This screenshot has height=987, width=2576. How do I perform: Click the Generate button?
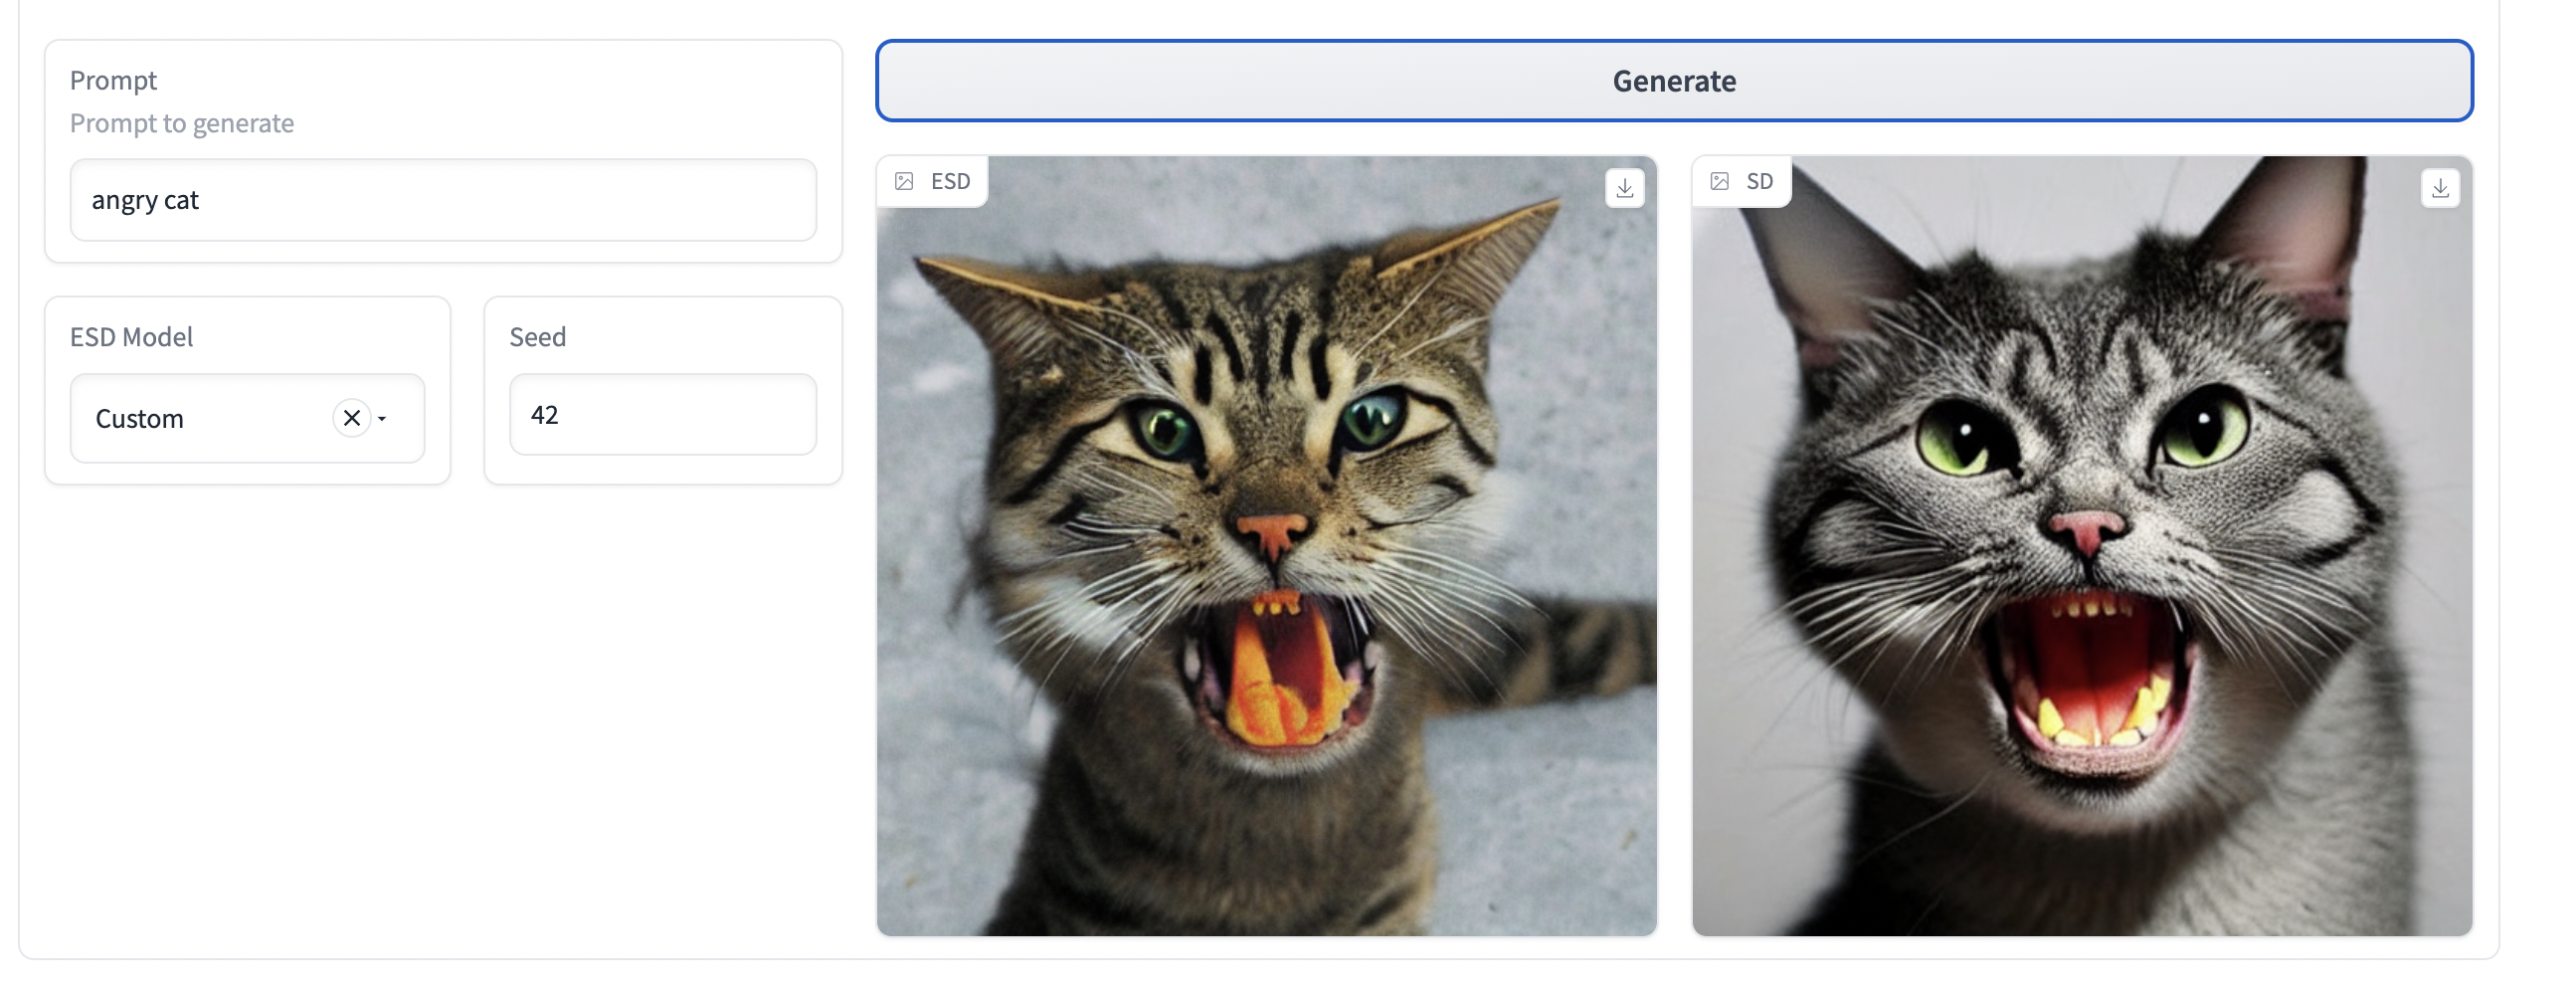pyautogui.click(x=1674, y=81)
